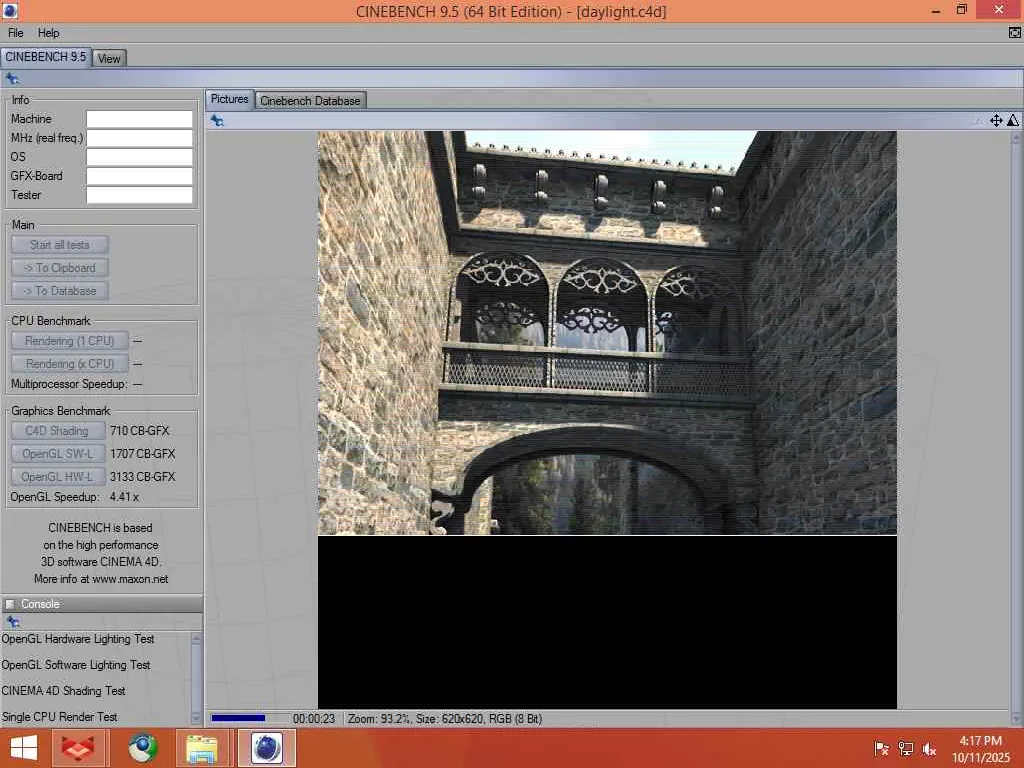Screen dimensions: 1024x768
Task: Open the muted volume tray icon
Action: coord(929,749)
